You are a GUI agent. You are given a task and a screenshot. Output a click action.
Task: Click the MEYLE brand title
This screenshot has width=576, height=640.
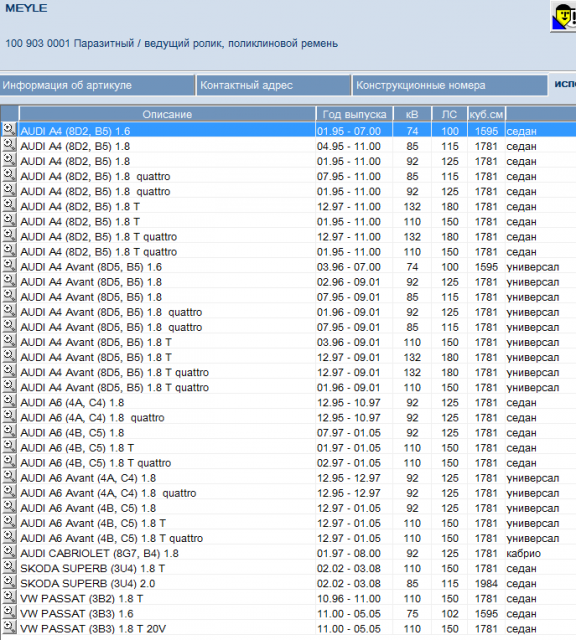(x=26, y=8)
